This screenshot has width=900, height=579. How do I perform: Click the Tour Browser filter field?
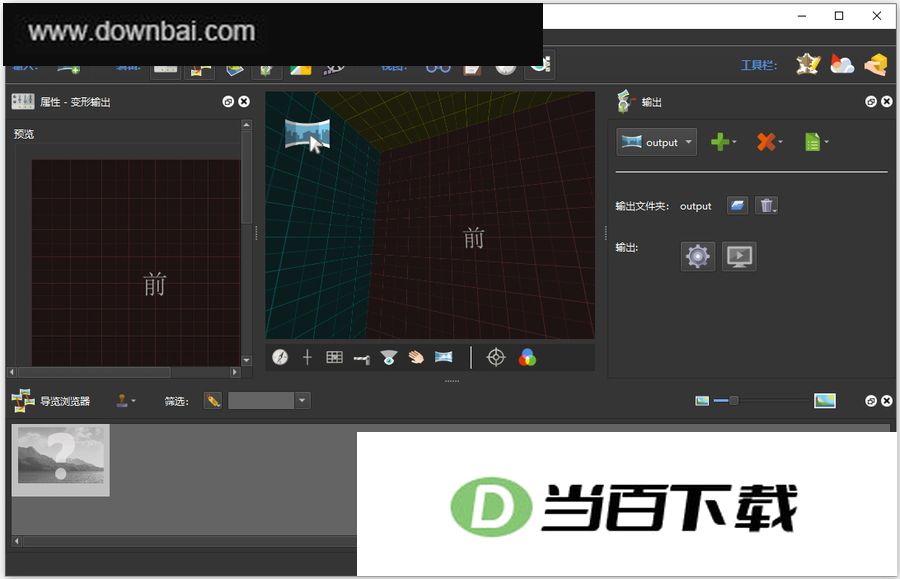pyautogui.click(x=261, y=401)
